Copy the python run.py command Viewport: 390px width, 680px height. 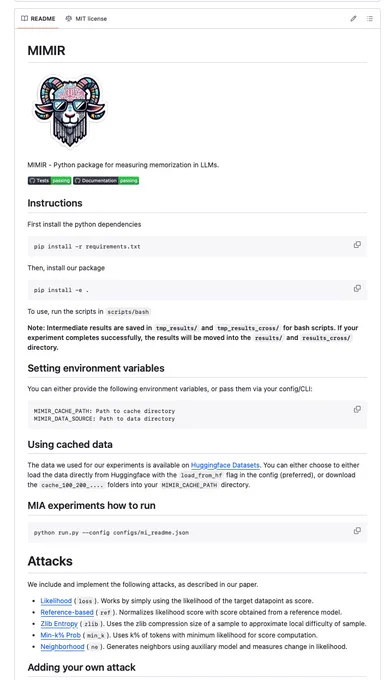(357, 531)
